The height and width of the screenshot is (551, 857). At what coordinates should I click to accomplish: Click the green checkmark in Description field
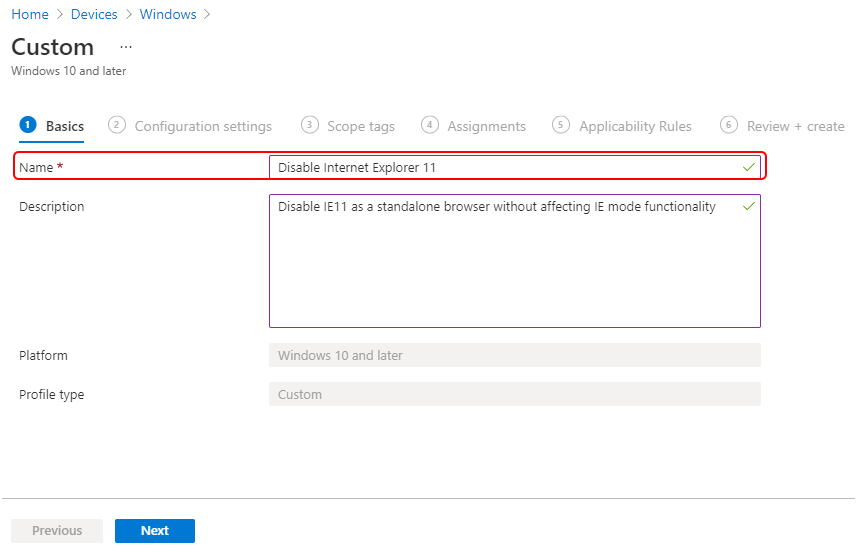click(749, 206)
